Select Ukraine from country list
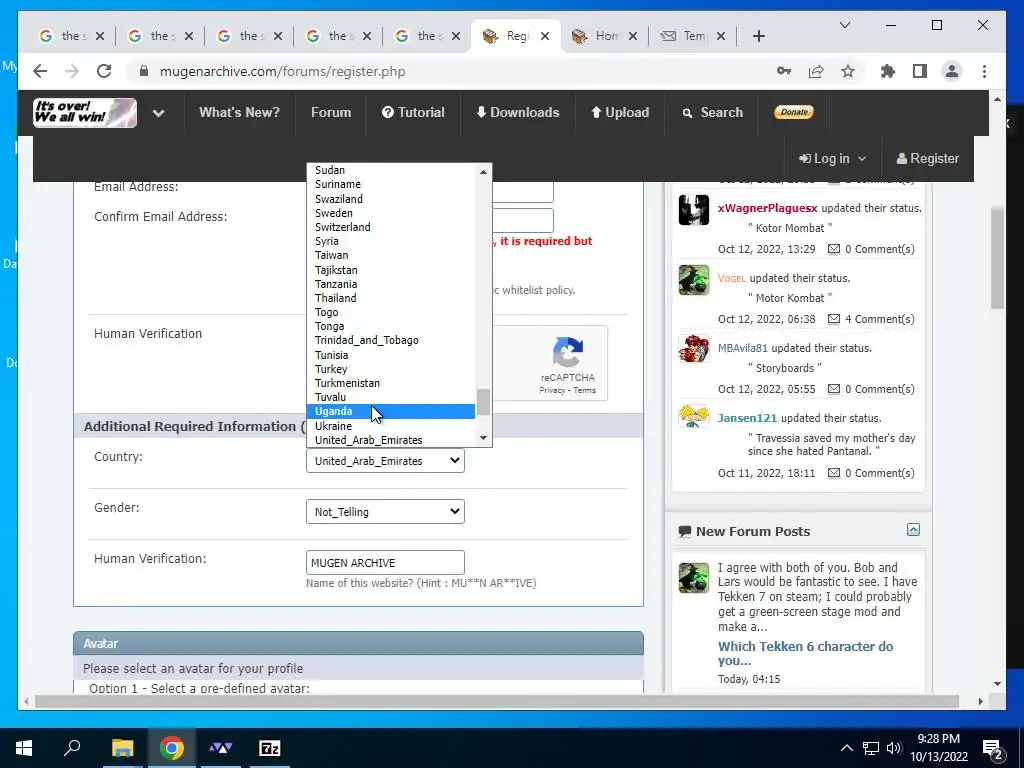Image resolution: width=1024 pixels, height=768 pixels. tap(391, 426)
